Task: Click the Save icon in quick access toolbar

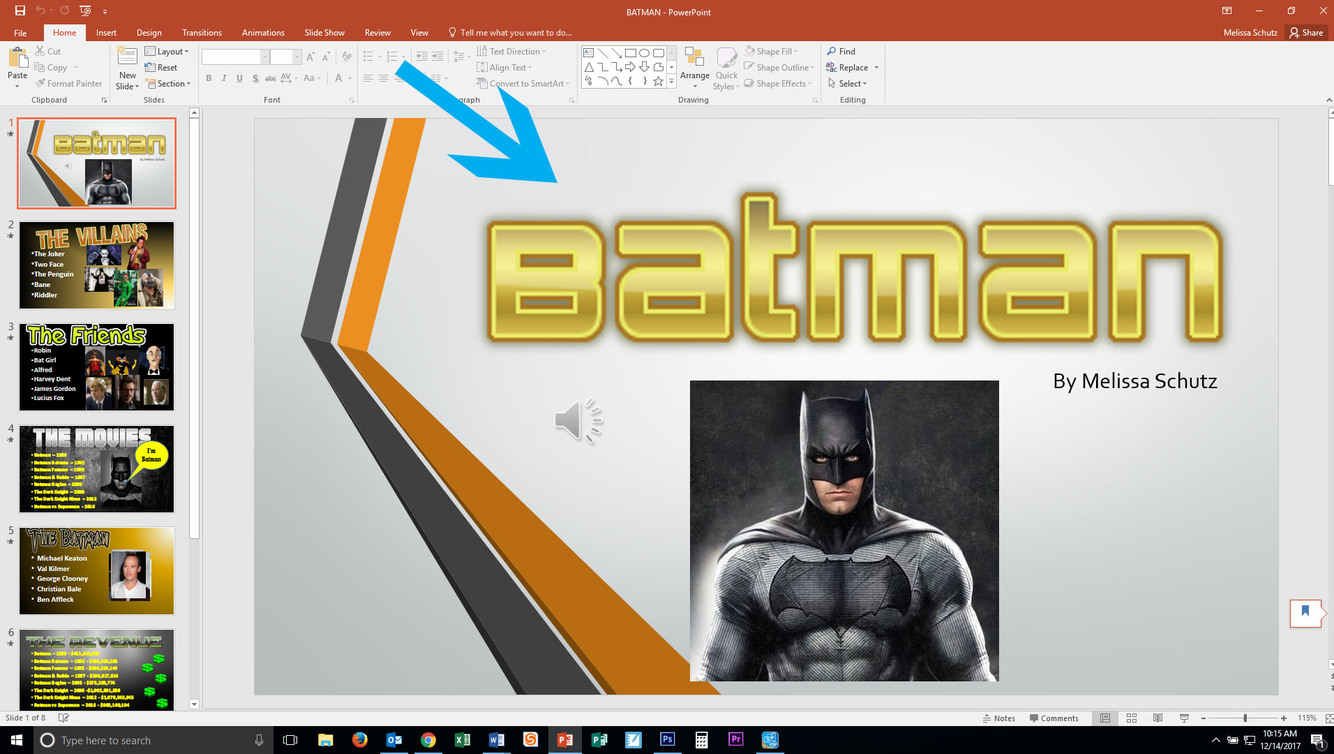Action: click(20, 10)
